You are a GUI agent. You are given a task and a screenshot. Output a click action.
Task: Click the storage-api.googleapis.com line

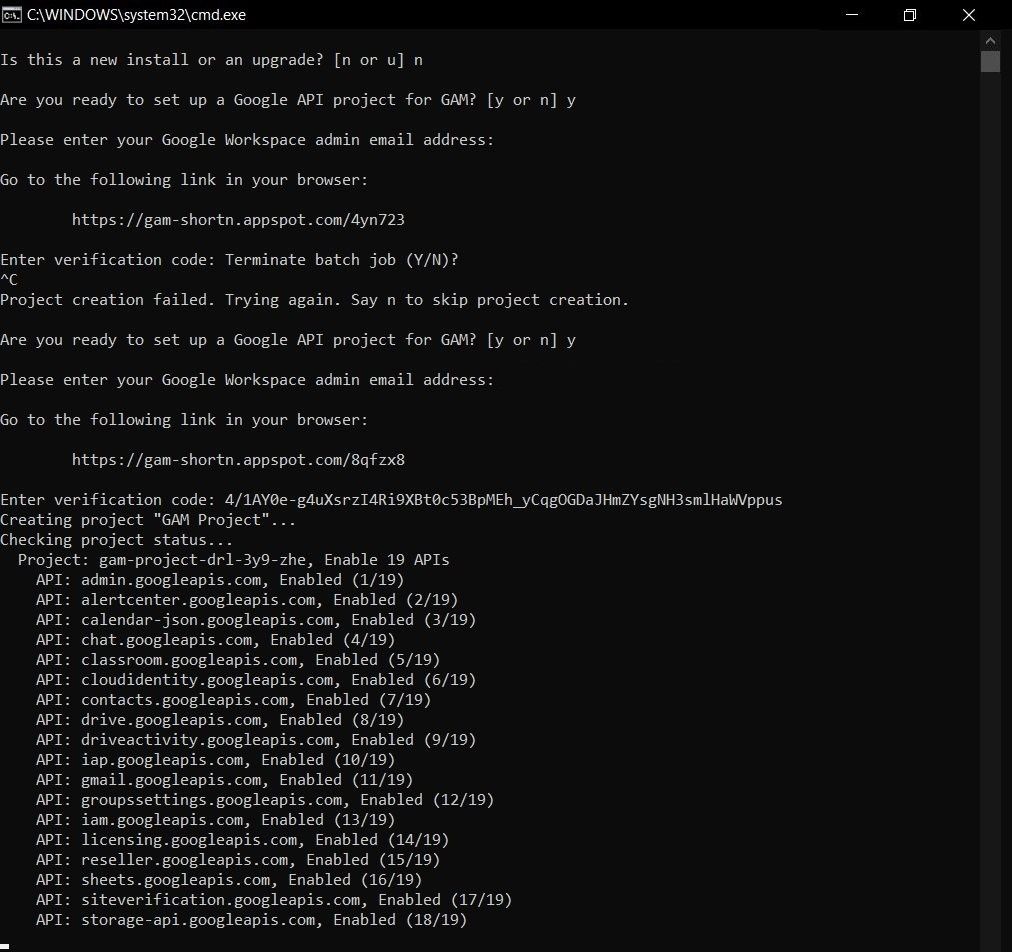(x=252, y=920)
